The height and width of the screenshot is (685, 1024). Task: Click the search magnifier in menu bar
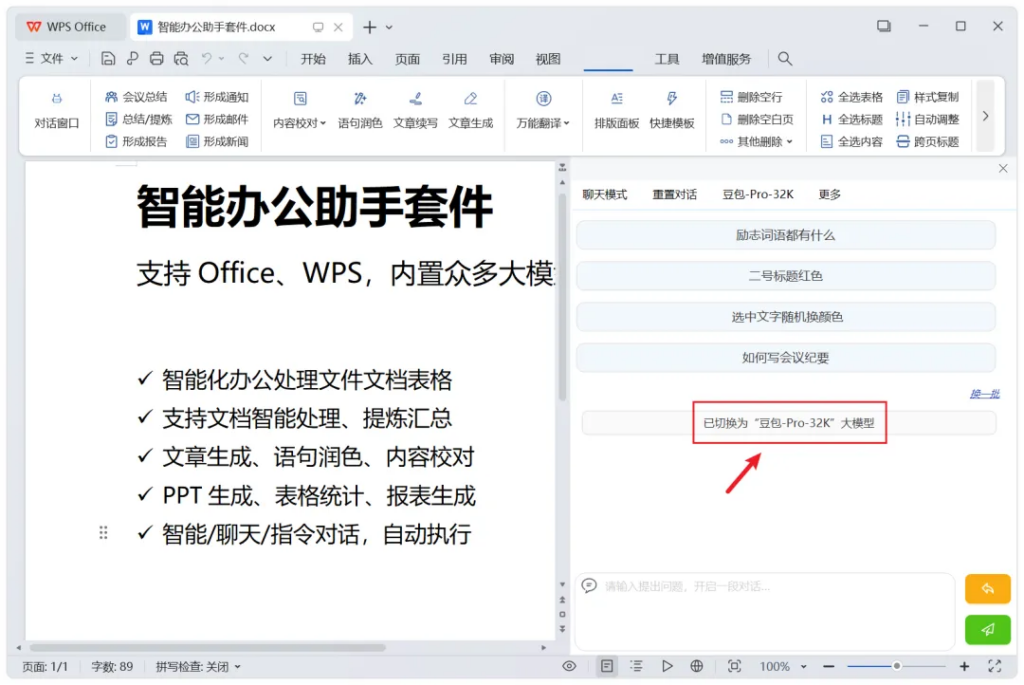[x=785, y=59]
